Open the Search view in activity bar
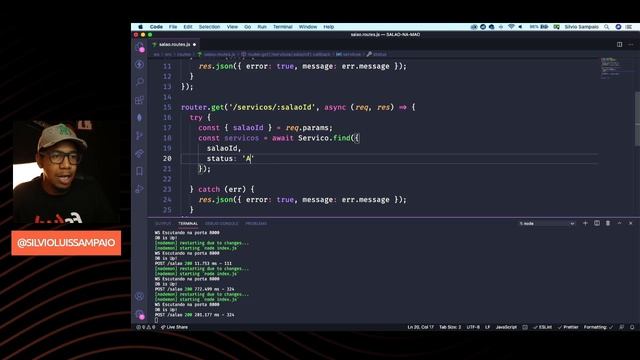The width and height of the screenshot is (640, 360). point(140,82)
